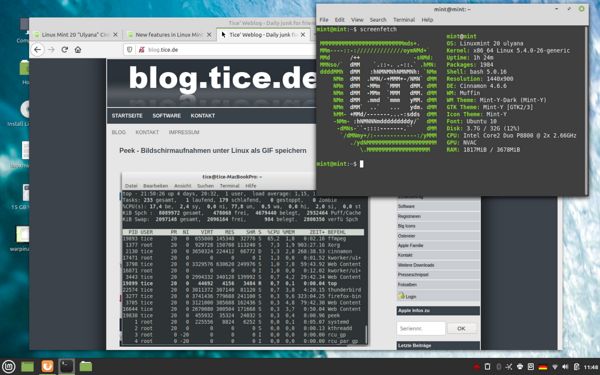This screenshot has height=375, width=600.
Task: Click the Seriennr. input field
Action: [421, 328]
